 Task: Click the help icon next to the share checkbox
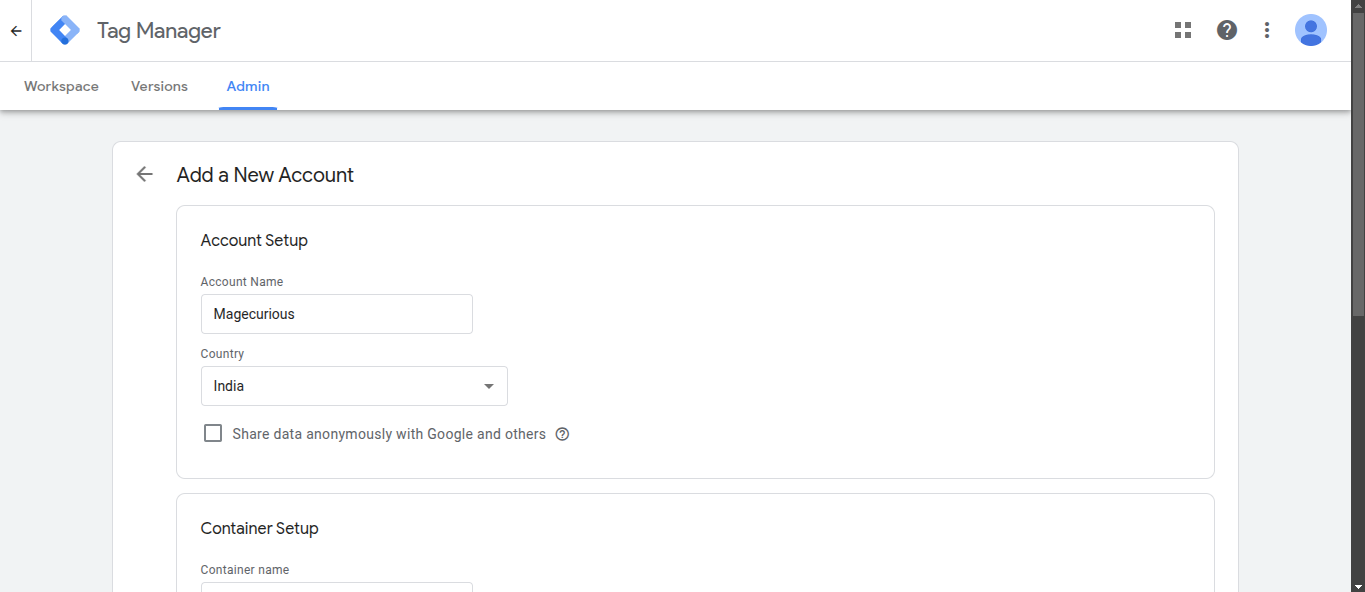tap(562, 433)
